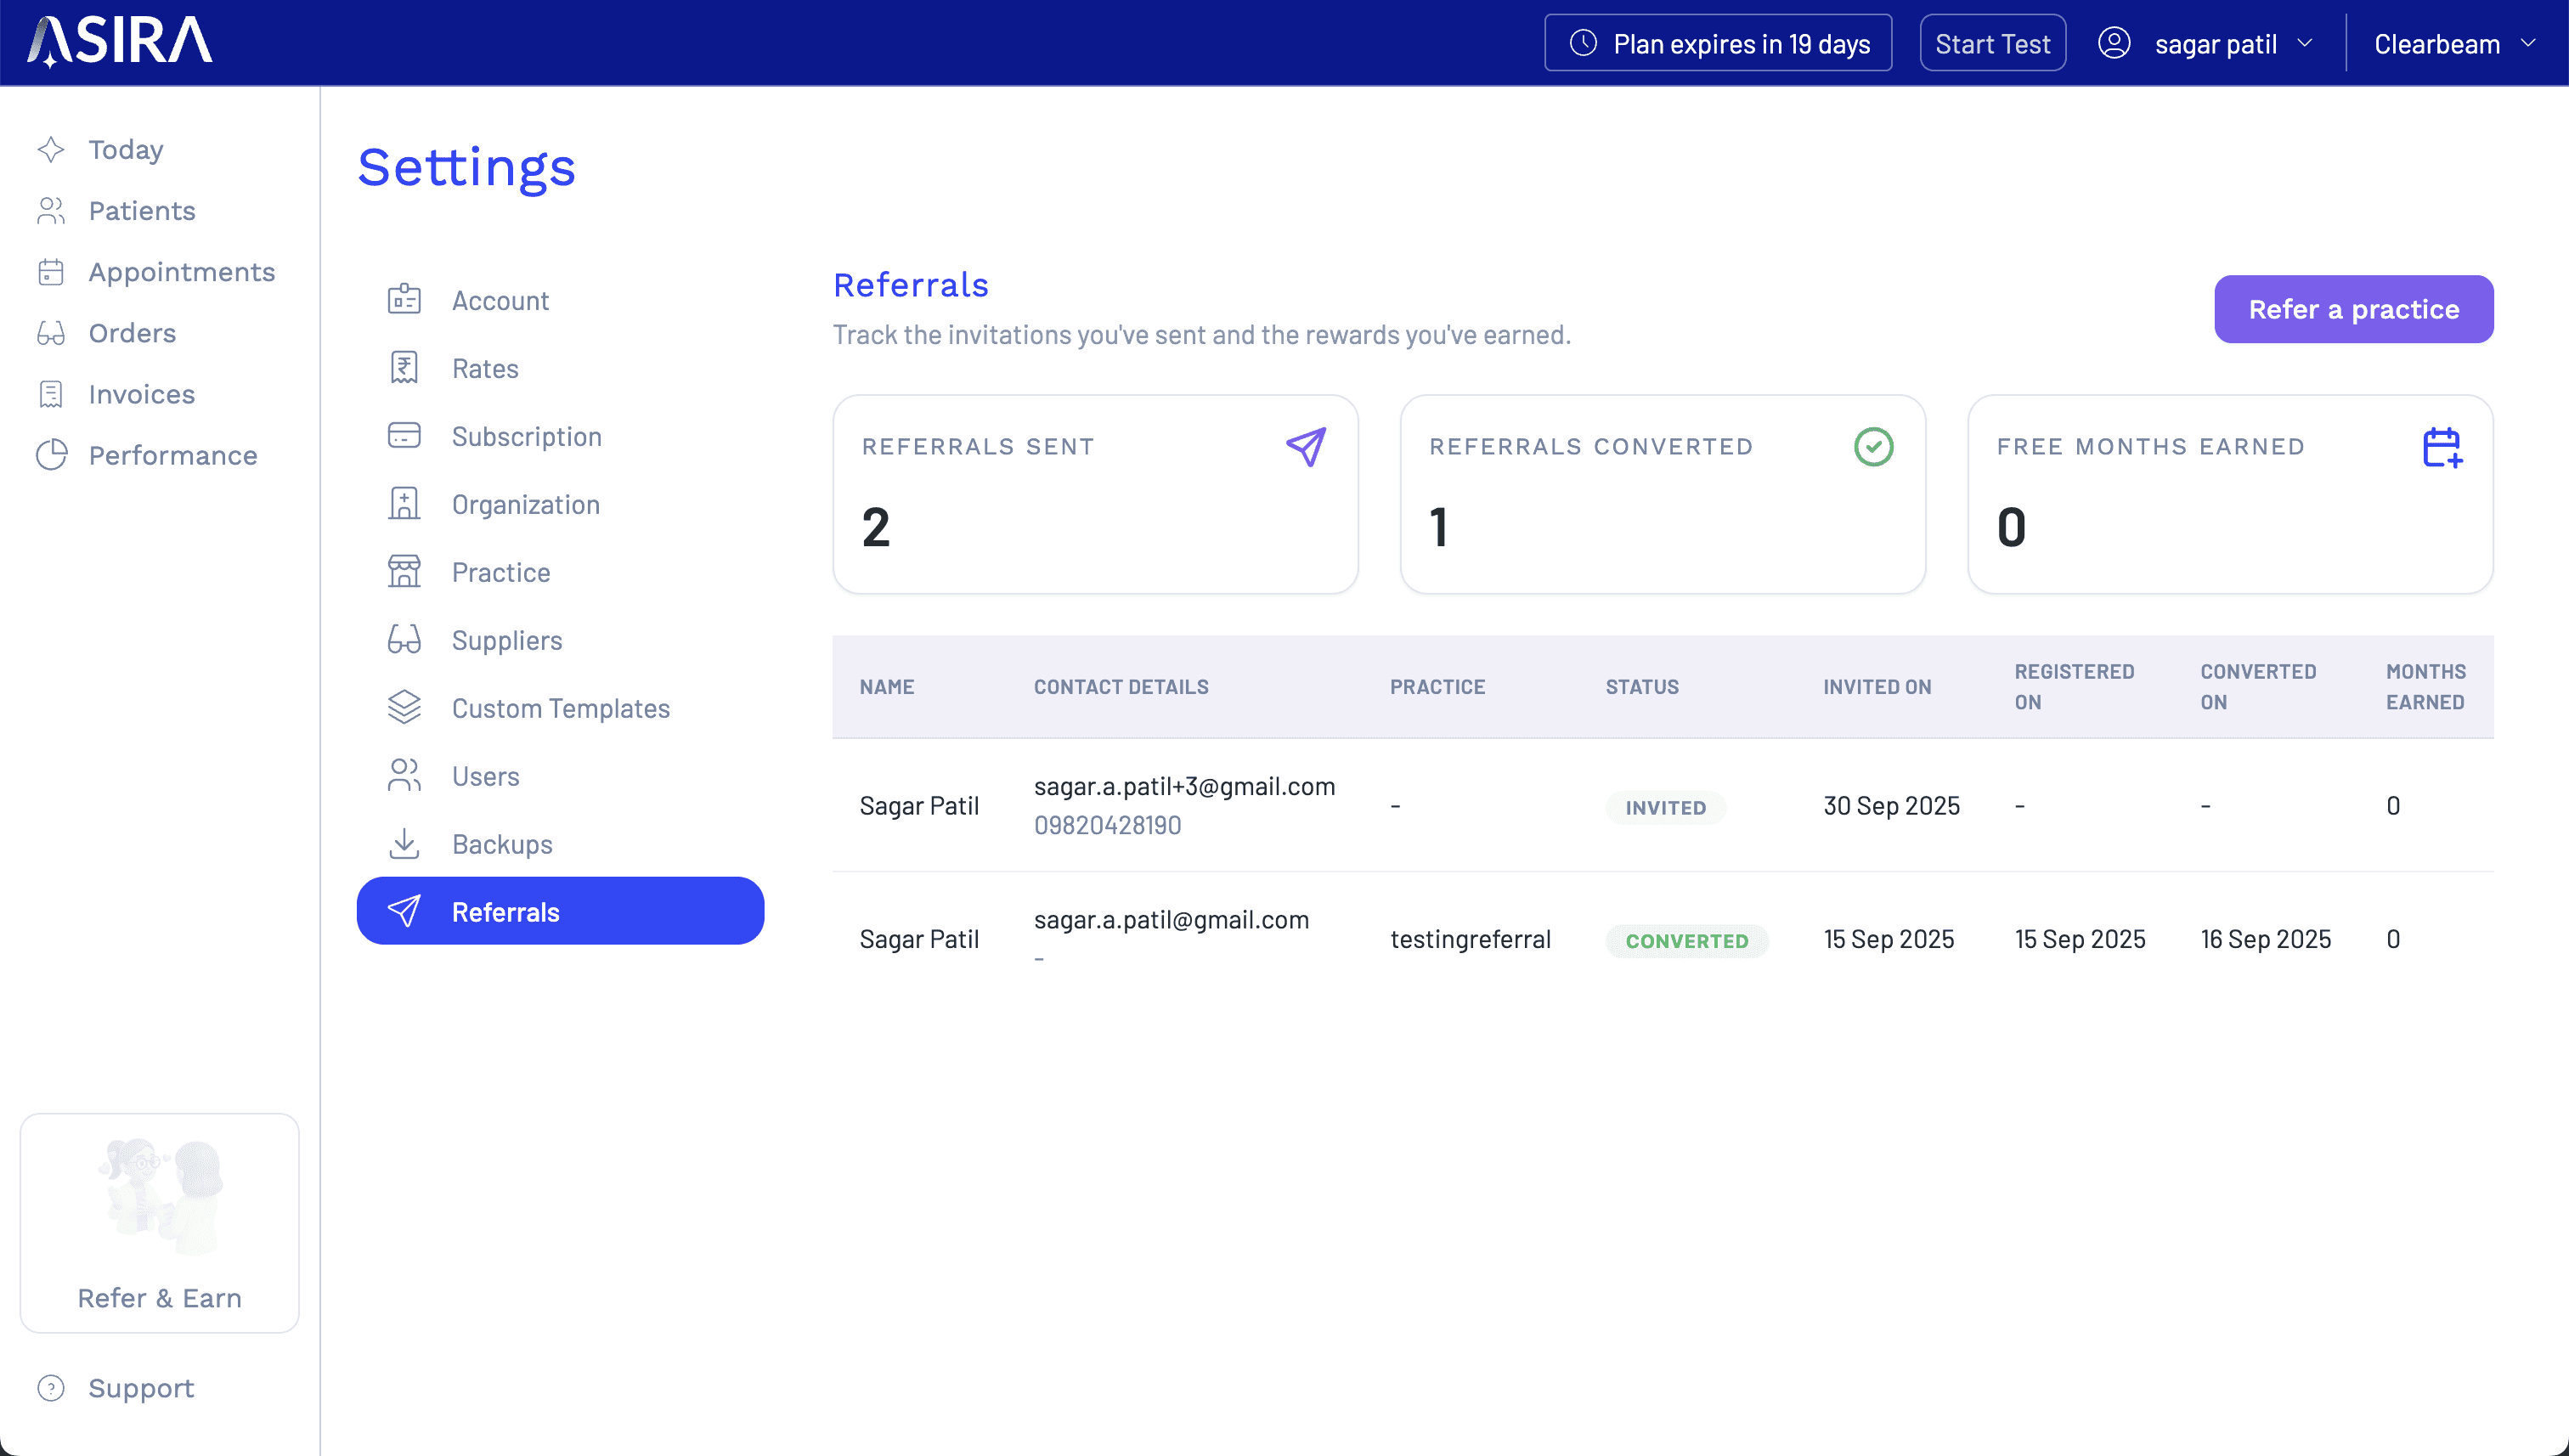This screenshot has width=2569, height=1456.
Task: Click the clock icon in plan expiry
Action: [1583, 43]
